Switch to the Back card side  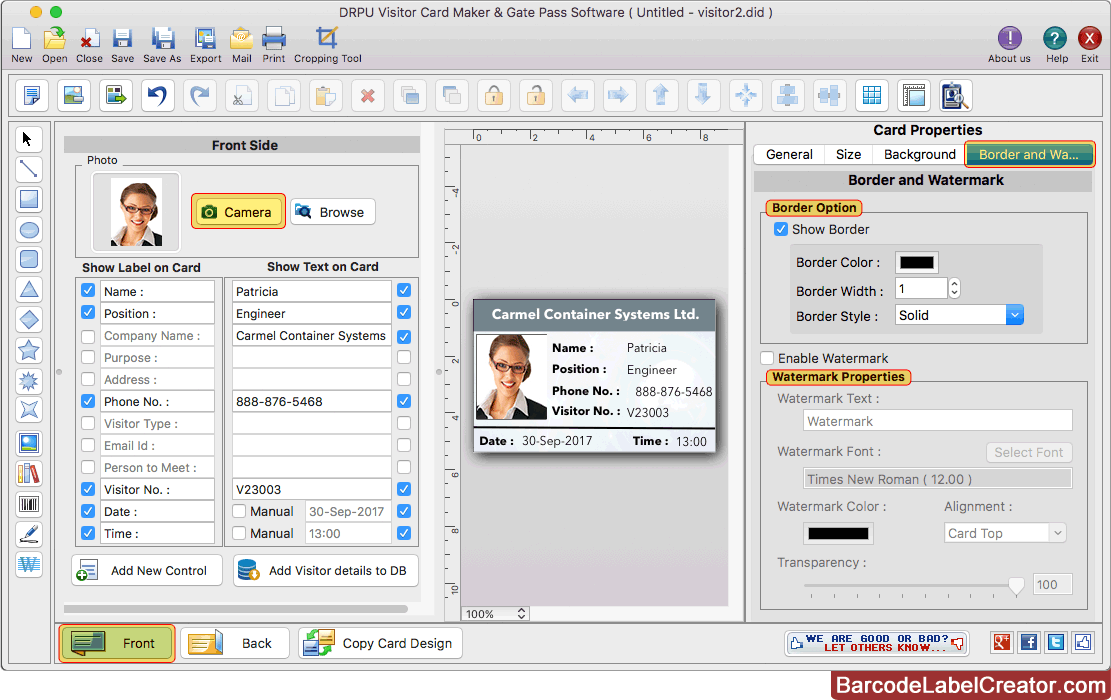pyautogui.click(x=235, y=643)
